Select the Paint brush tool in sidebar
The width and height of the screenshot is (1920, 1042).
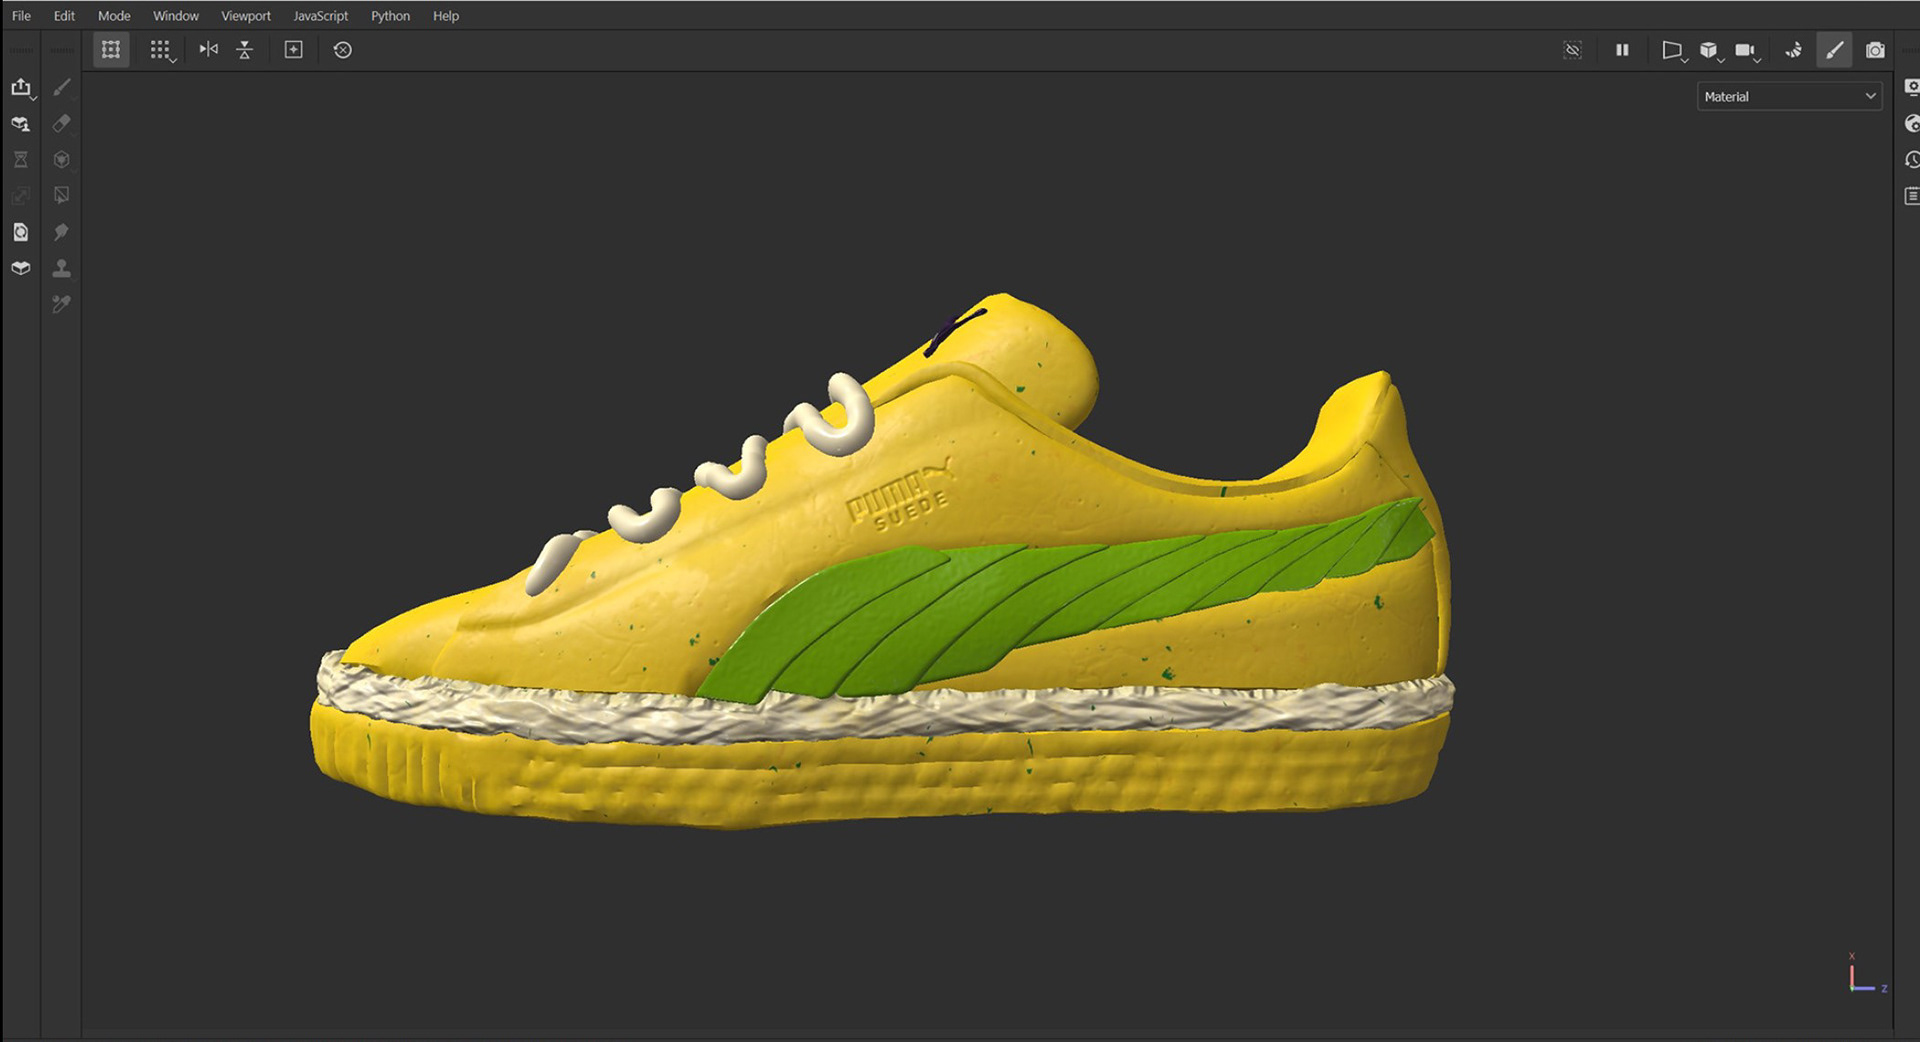tap(62, 88)
